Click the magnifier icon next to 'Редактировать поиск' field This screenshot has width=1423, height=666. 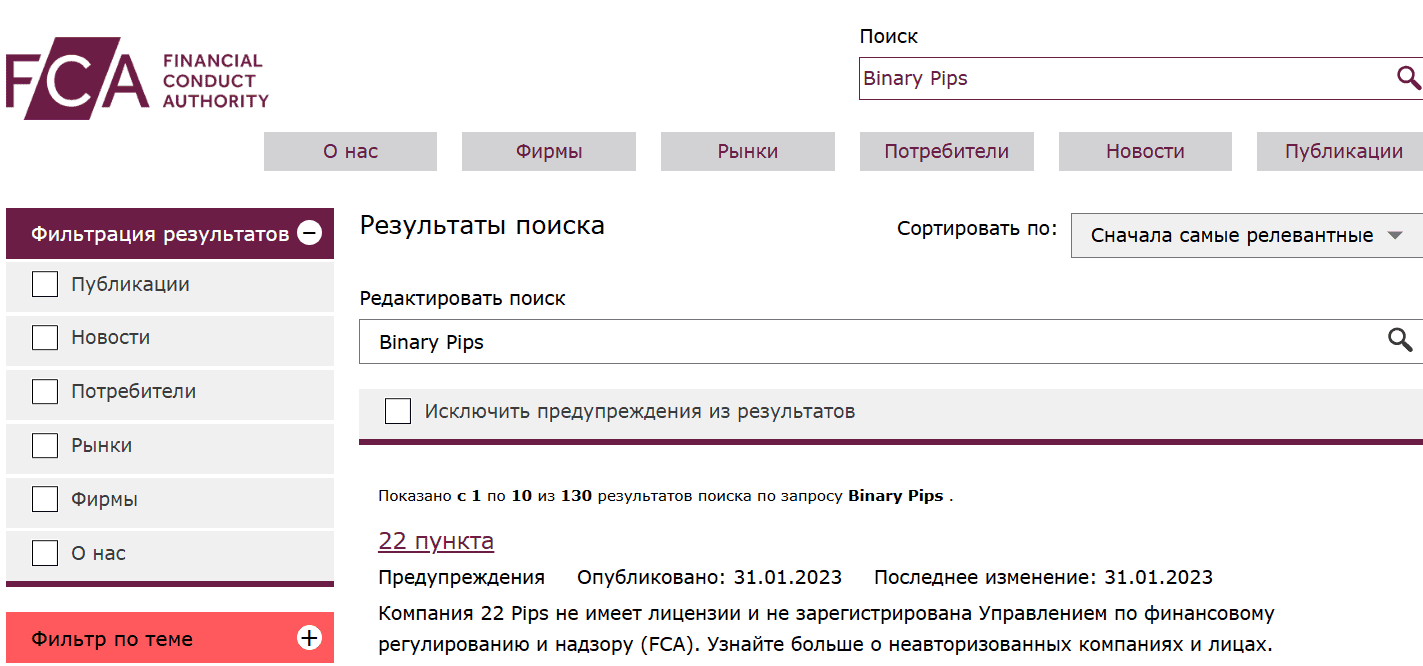coord(1398,341)
